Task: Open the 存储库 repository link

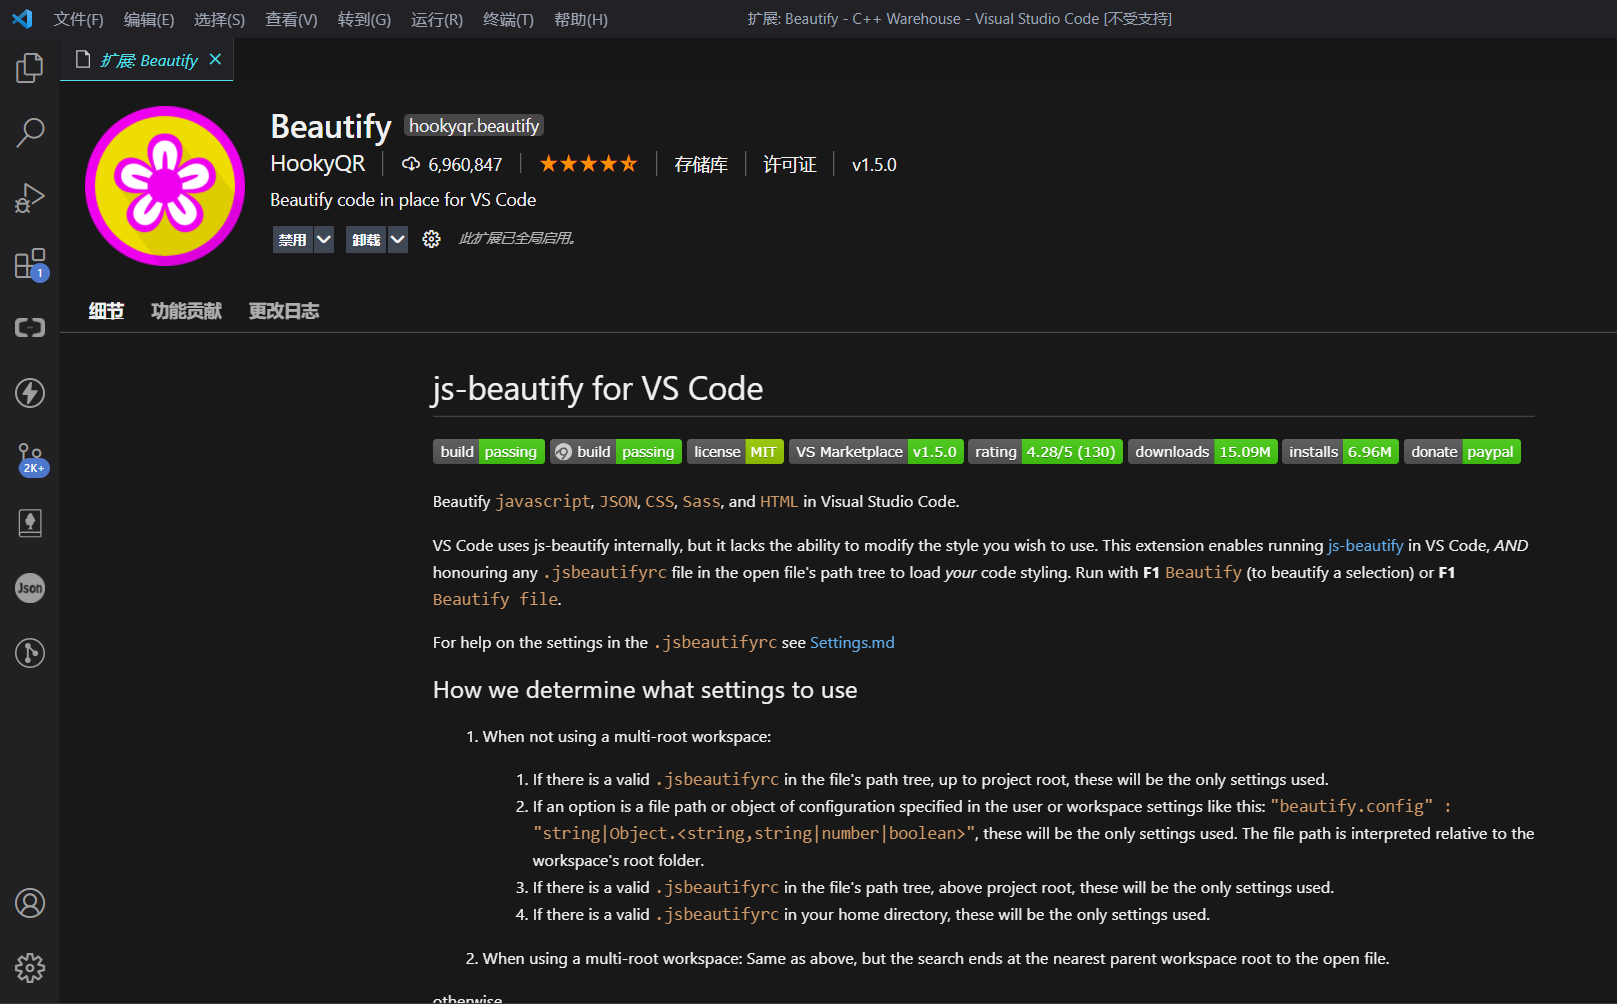Action: (x=701, y=165)
